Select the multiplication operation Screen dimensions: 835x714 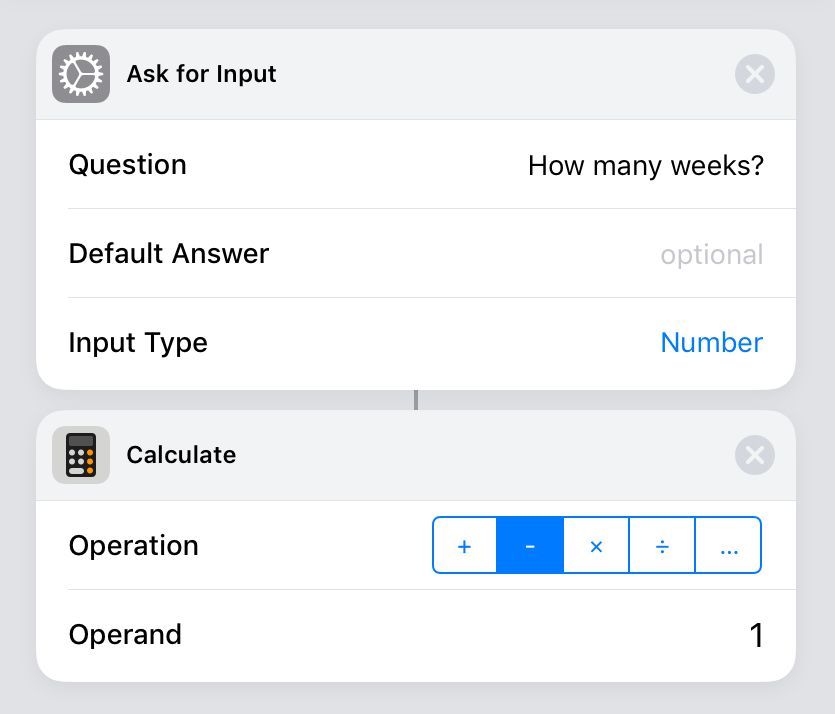596,545
